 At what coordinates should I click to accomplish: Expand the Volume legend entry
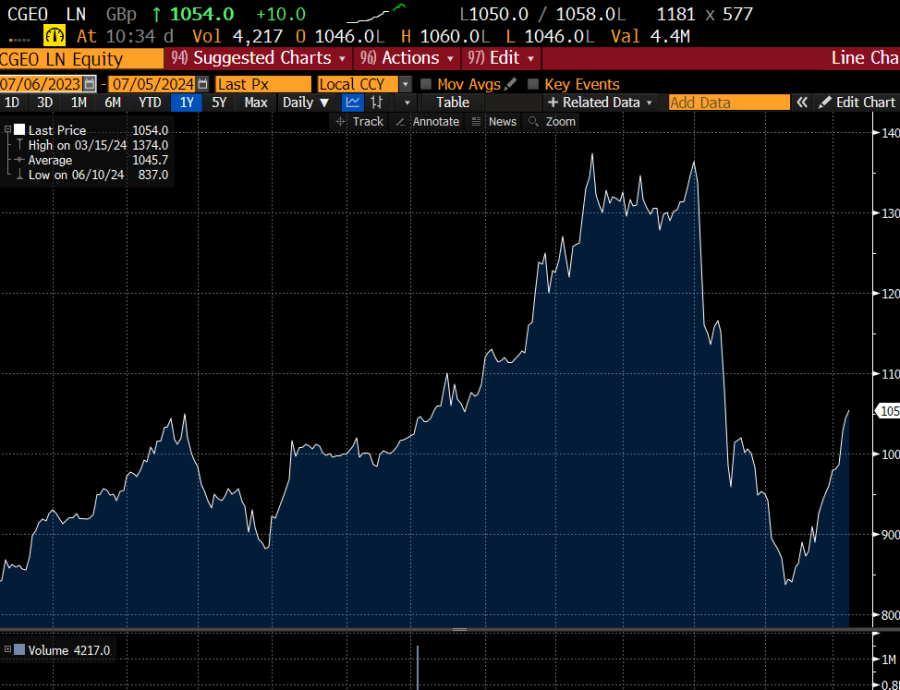[7, 650]
